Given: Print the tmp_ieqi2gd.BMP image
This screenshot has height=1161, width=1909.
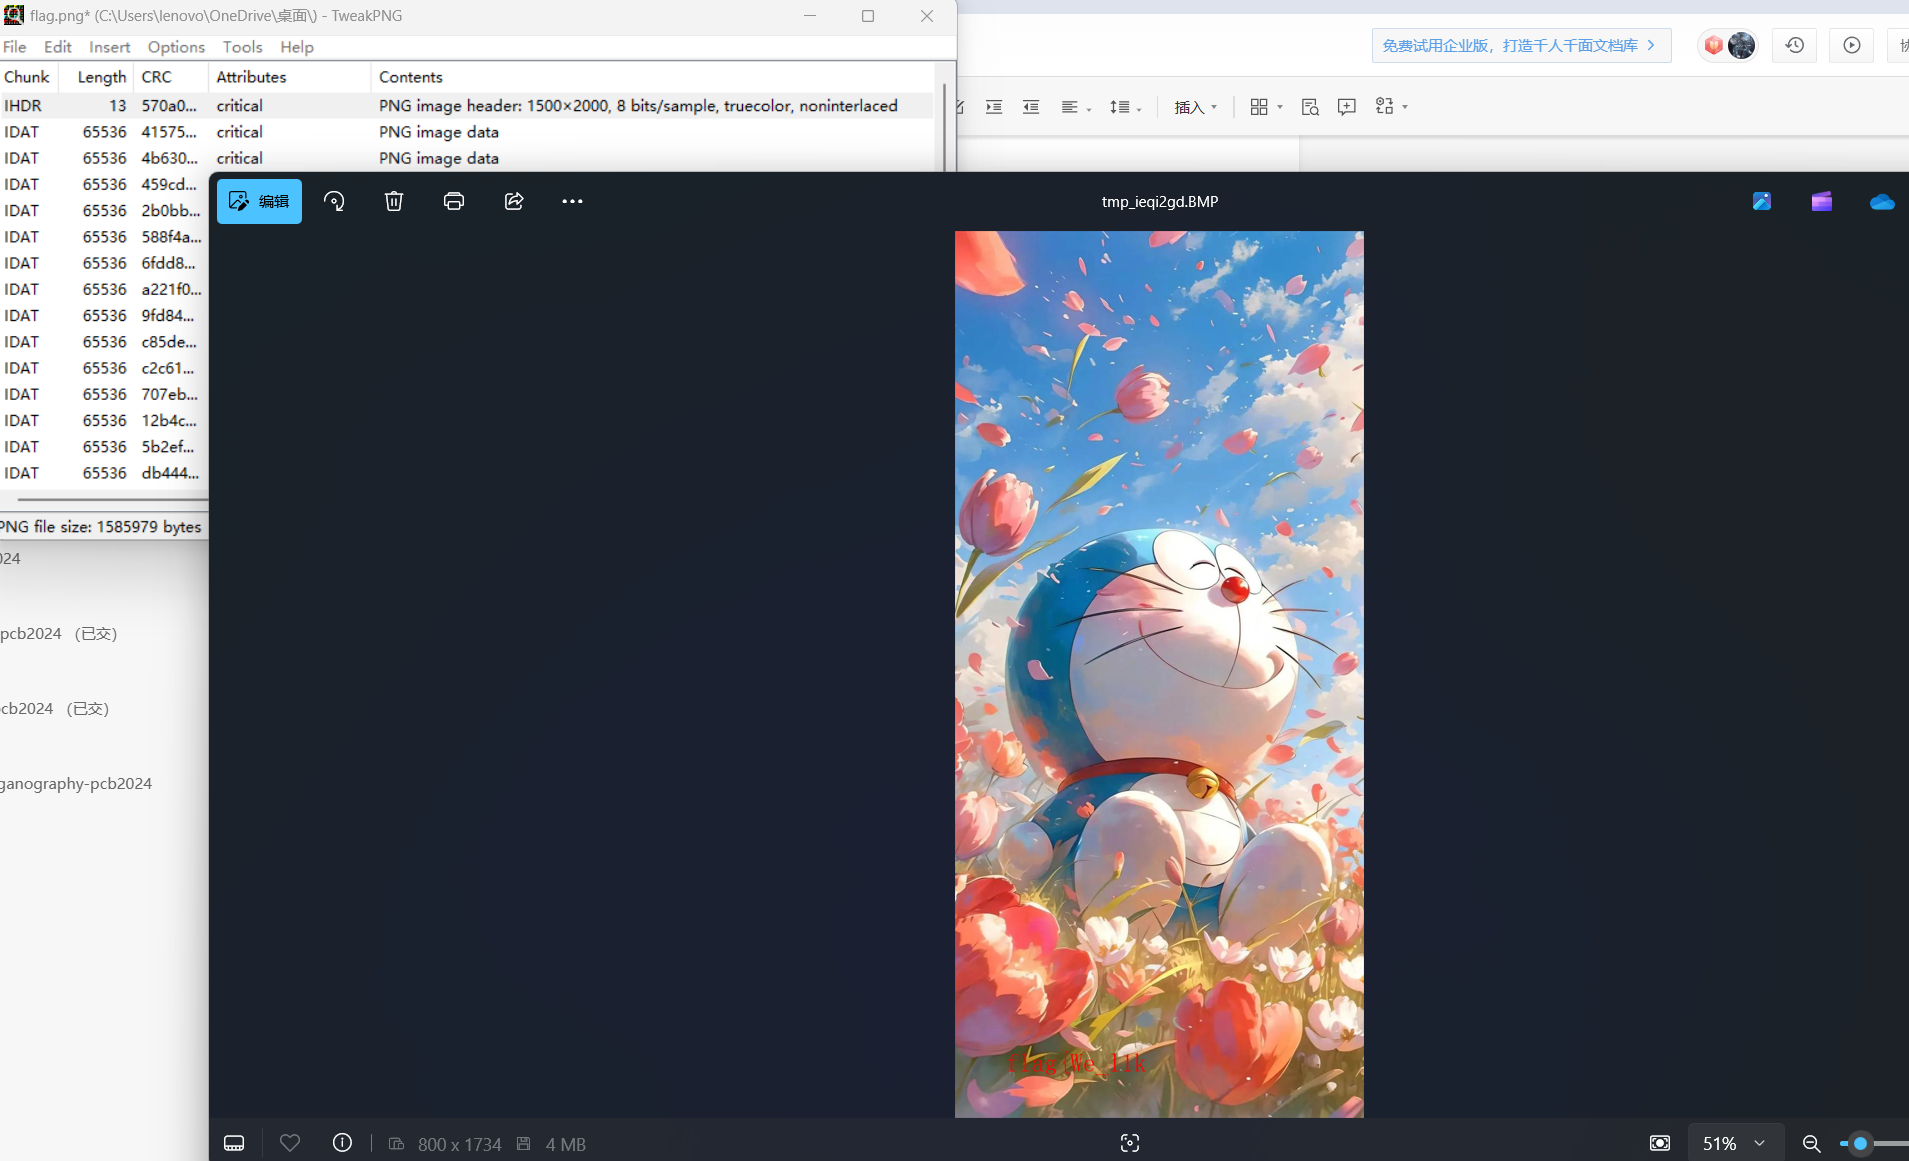Looking at the screenshot, I should [454, 201].
